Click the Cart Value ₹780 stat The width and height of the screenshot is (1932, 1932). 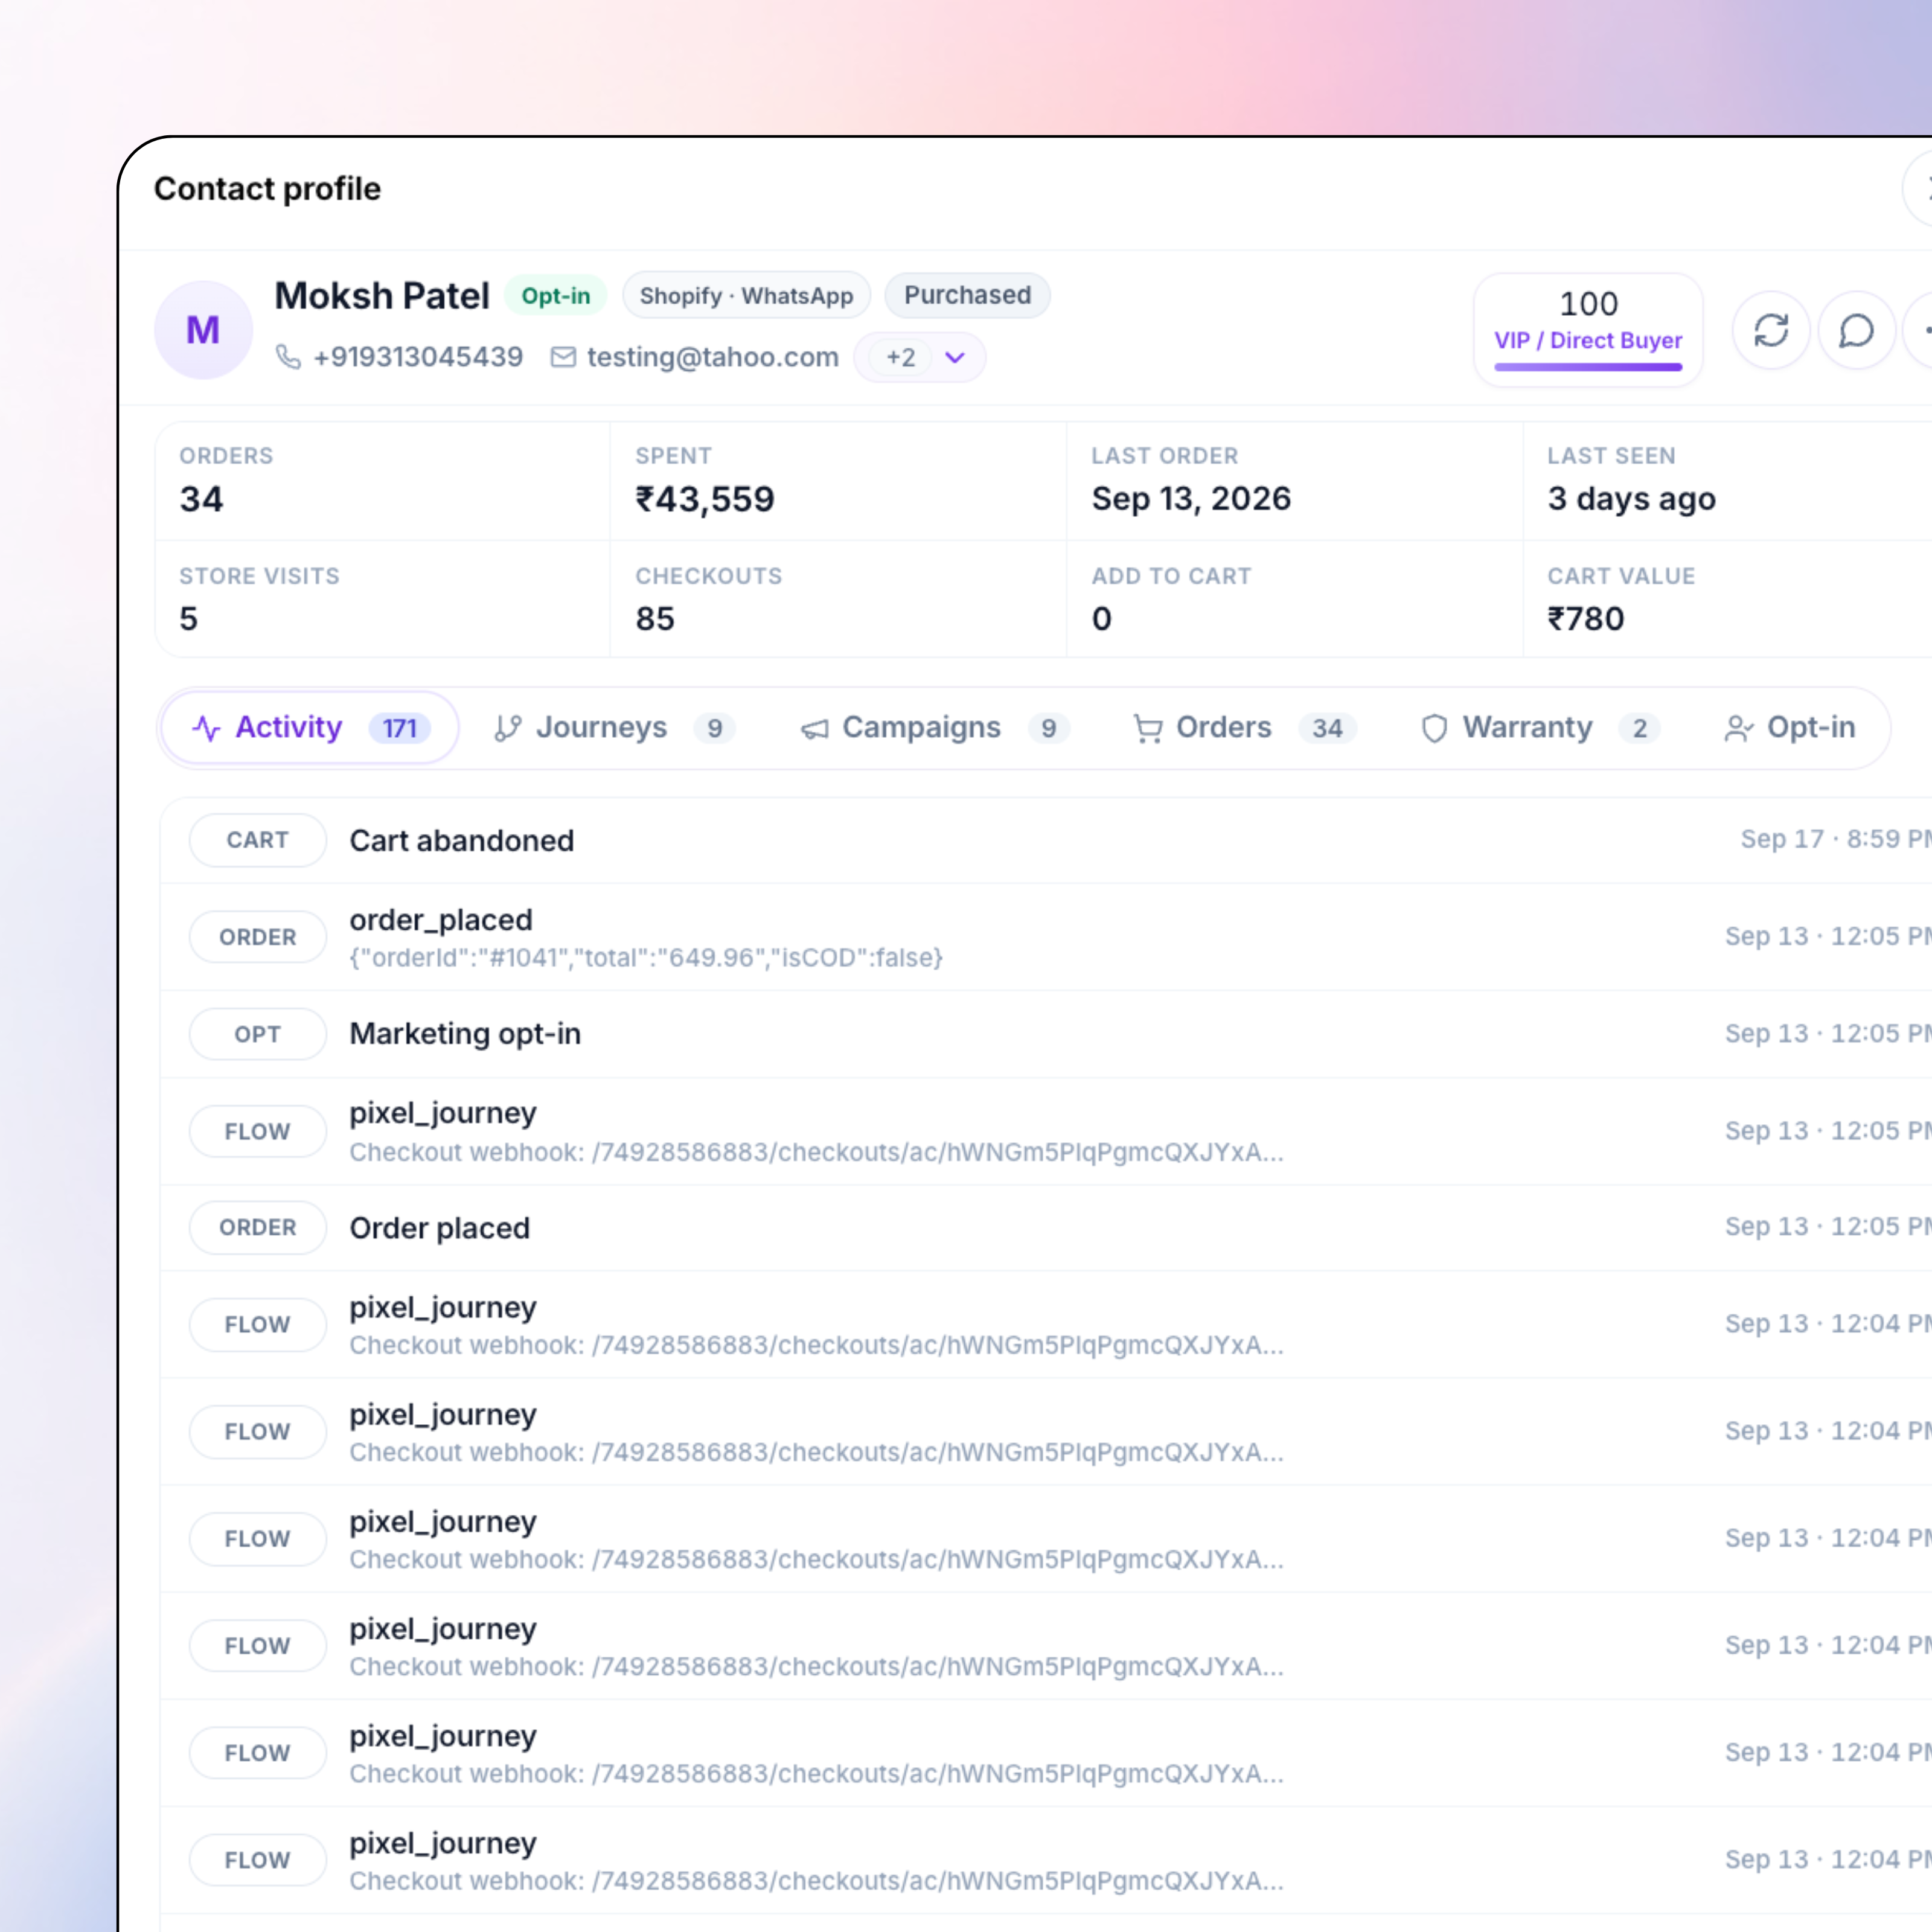tap(1728, 599)
